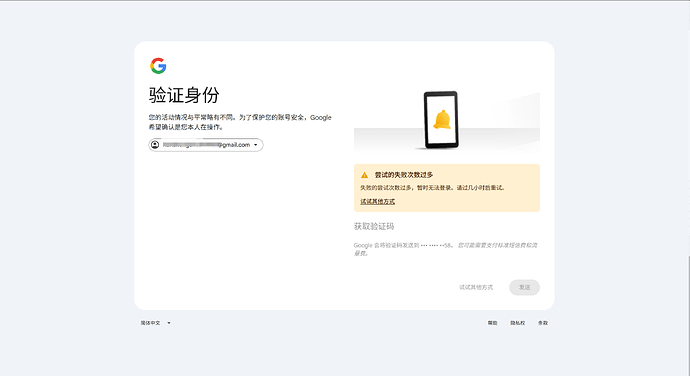Open the 条款 footer link
690x376 pixels.
point(543,323)
